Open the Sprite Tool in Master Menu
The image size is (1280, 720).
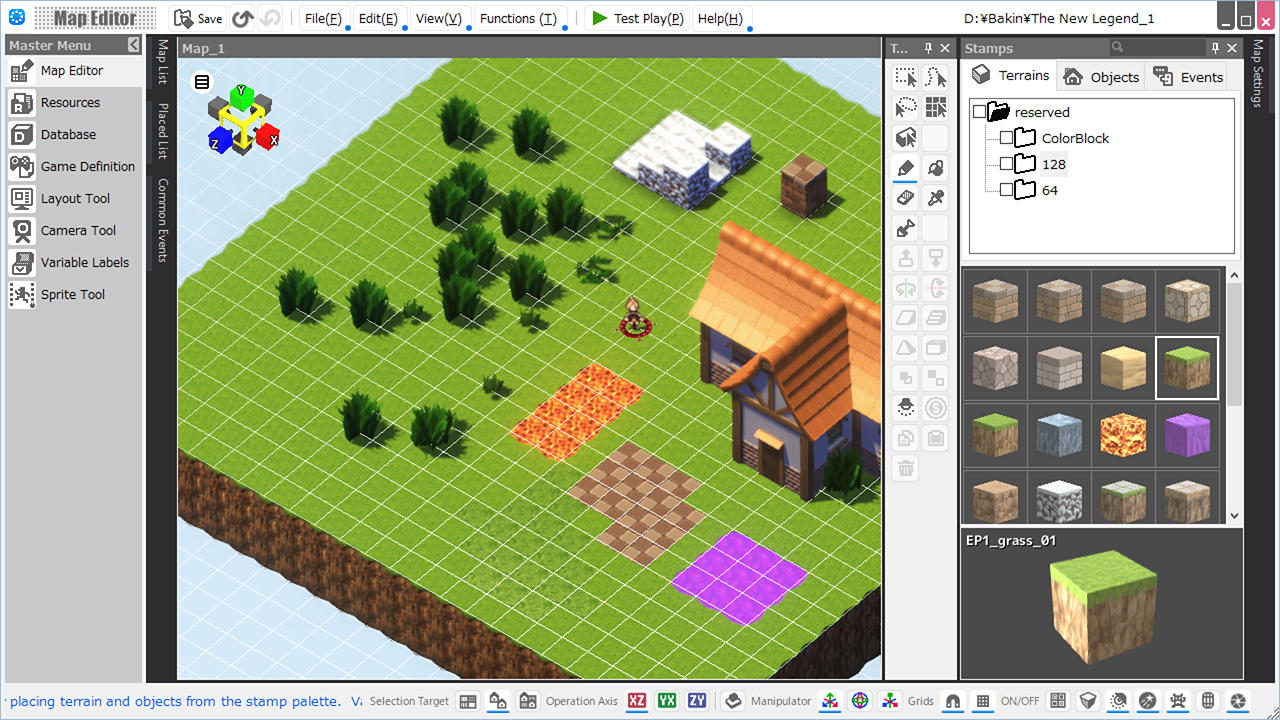[72, 294]
